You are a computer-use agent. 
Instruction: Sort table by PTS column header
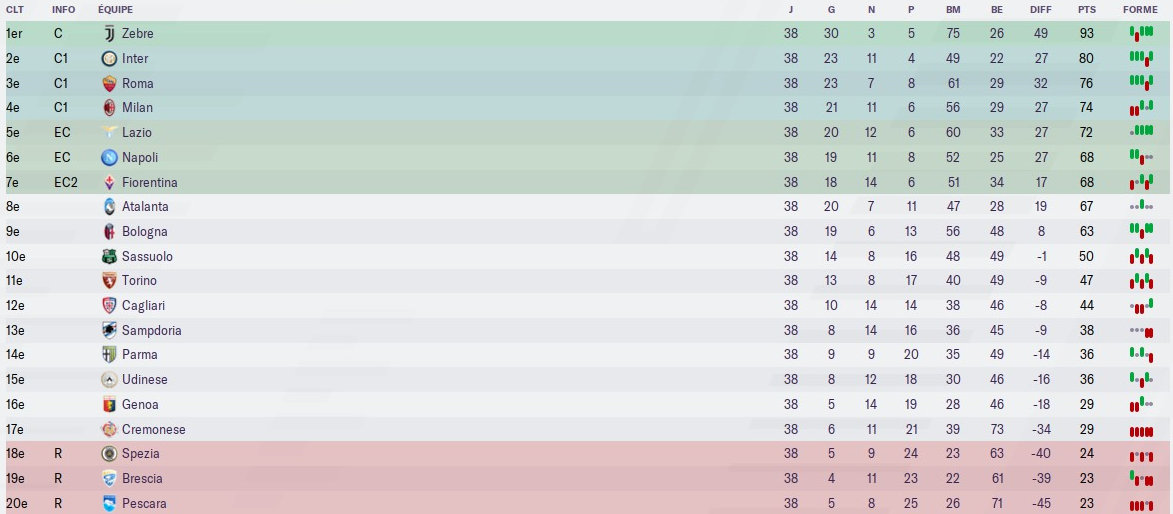(x=1086, y=10)
